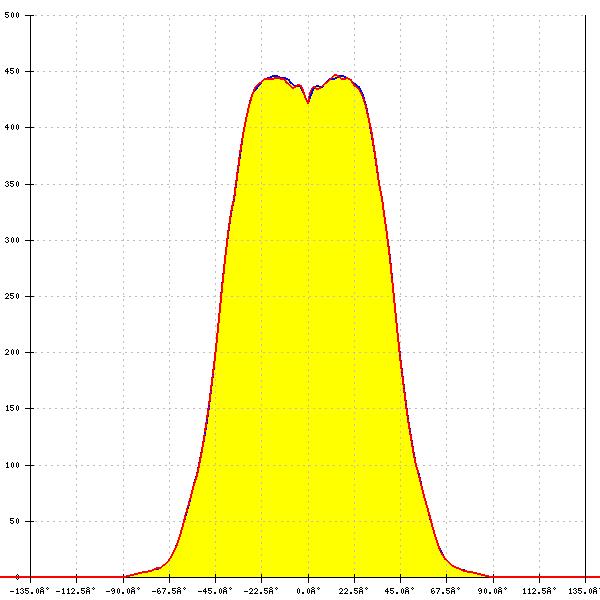Click the central dip of the curve at 0°
The height and width of the screenshot is (600, 600).
tap(308, 103)
